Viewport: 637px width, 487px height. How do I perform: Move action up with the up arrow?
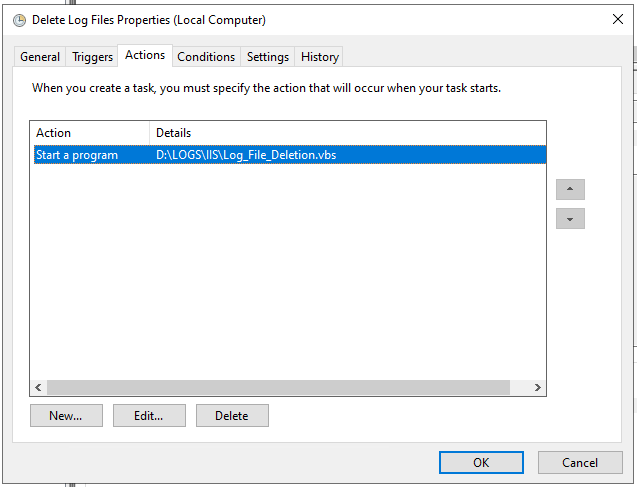(570, 190)
